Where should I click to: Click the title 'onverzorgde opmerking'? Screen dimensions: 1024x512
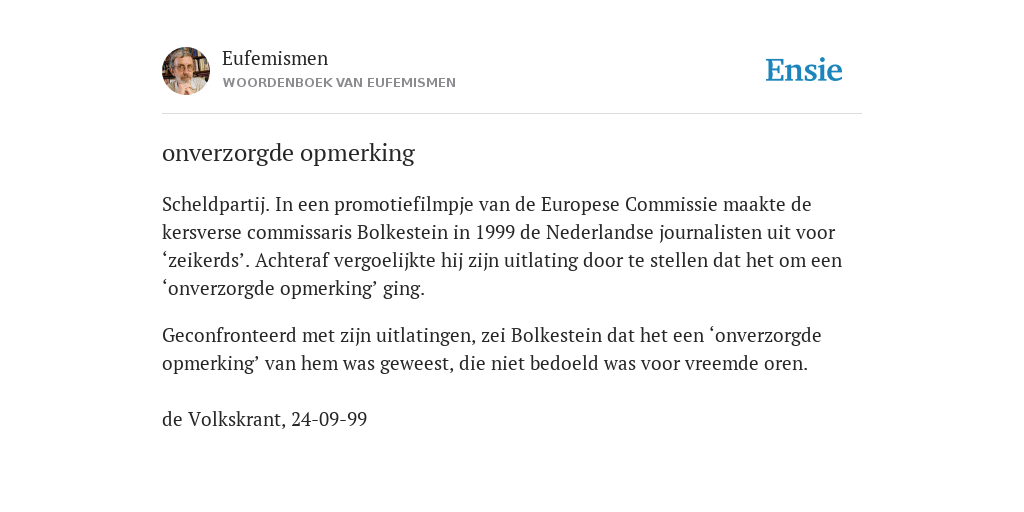pos(288,154)
